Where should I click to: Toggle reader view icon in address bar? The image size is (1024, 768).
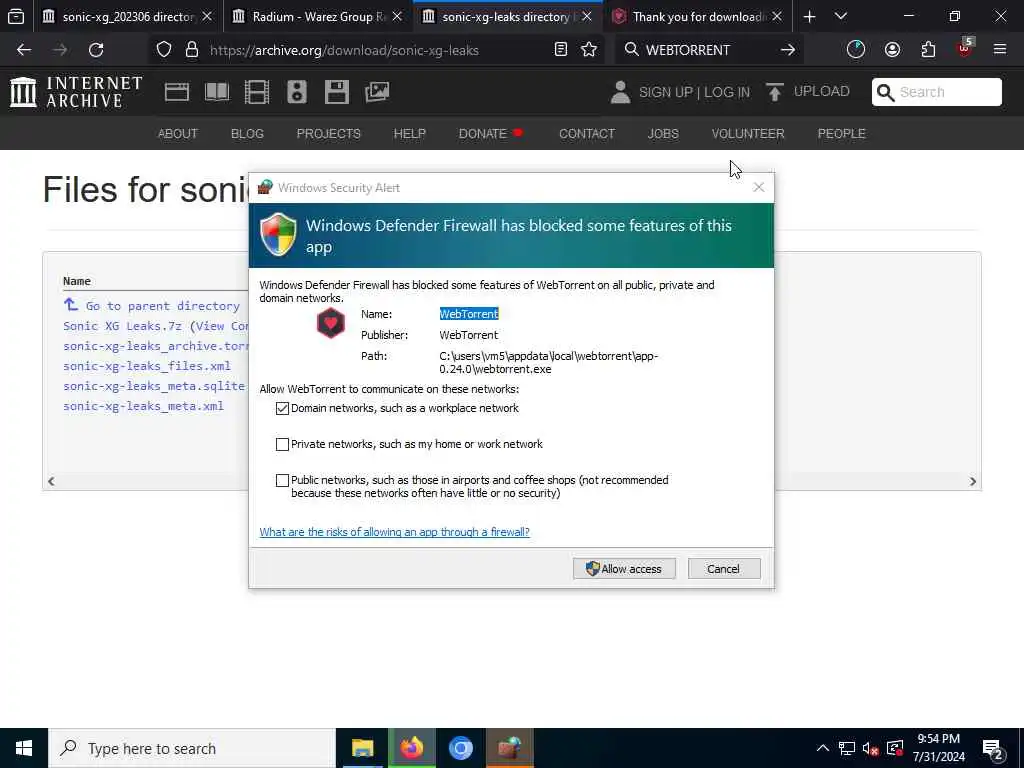click(560, 50)
